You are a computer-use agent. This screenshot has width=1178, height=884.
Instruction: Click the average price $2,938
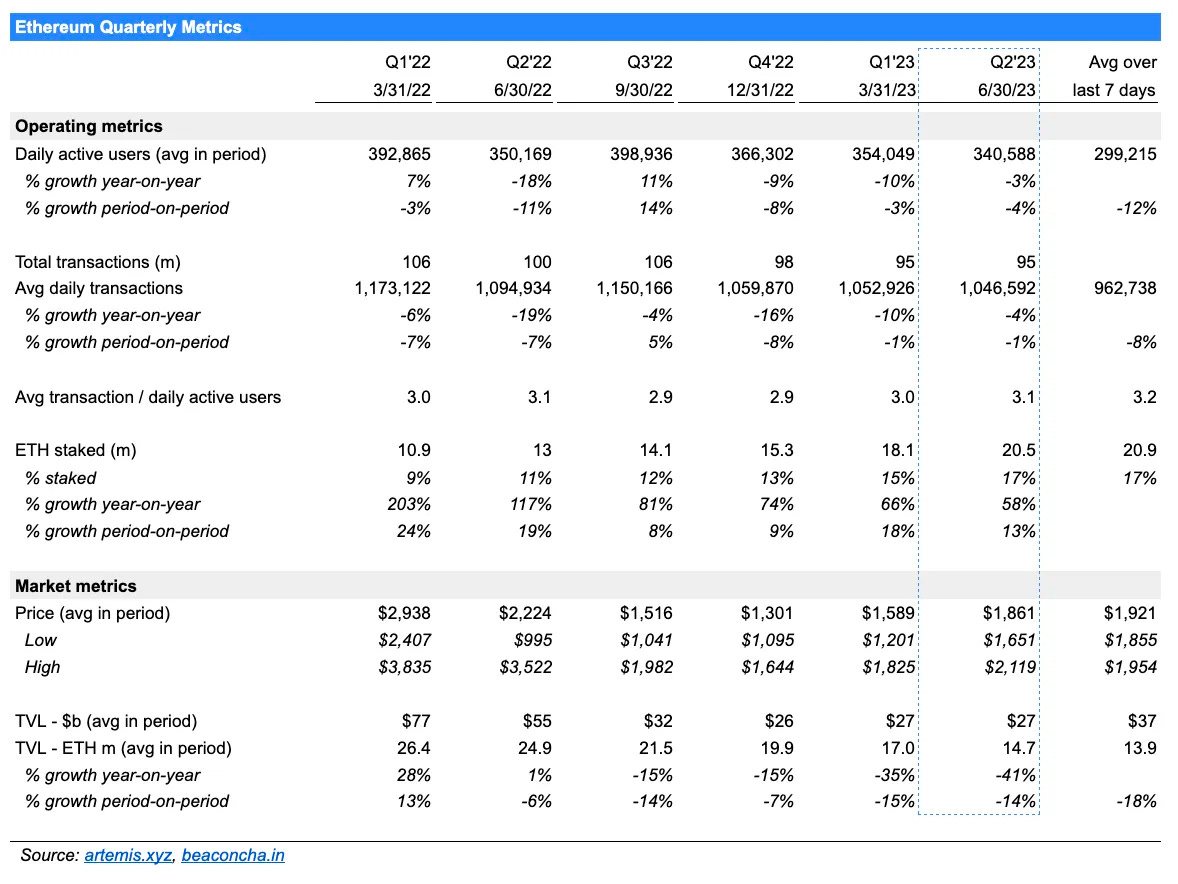tap(404, 614)
